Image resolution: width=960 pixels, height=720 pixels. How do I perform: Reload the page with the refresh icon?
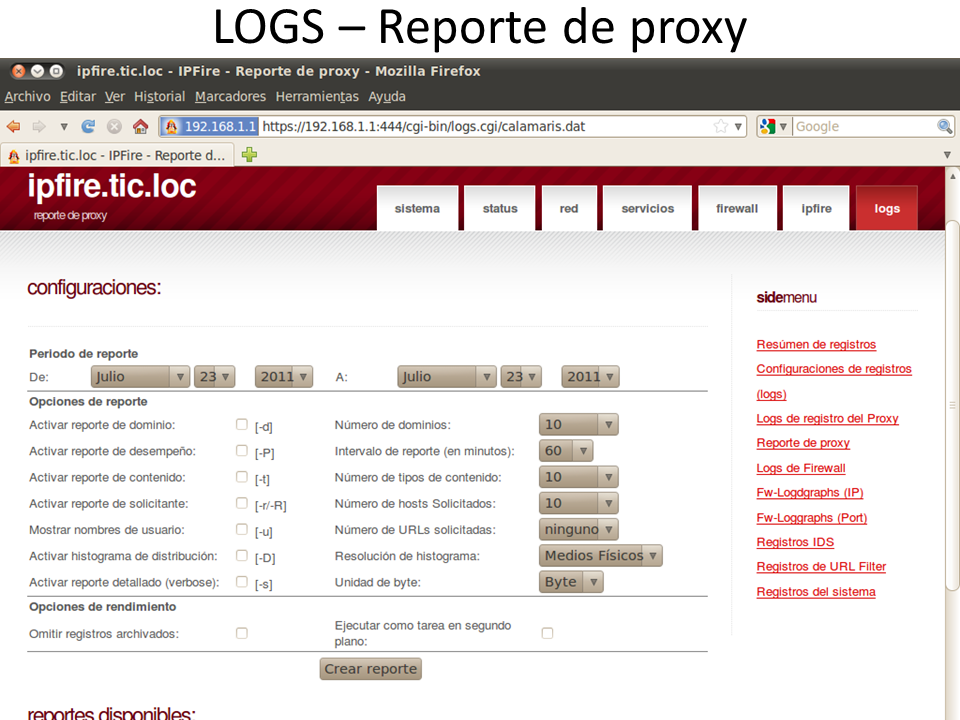pyautogui.click(x=88, y=127)
